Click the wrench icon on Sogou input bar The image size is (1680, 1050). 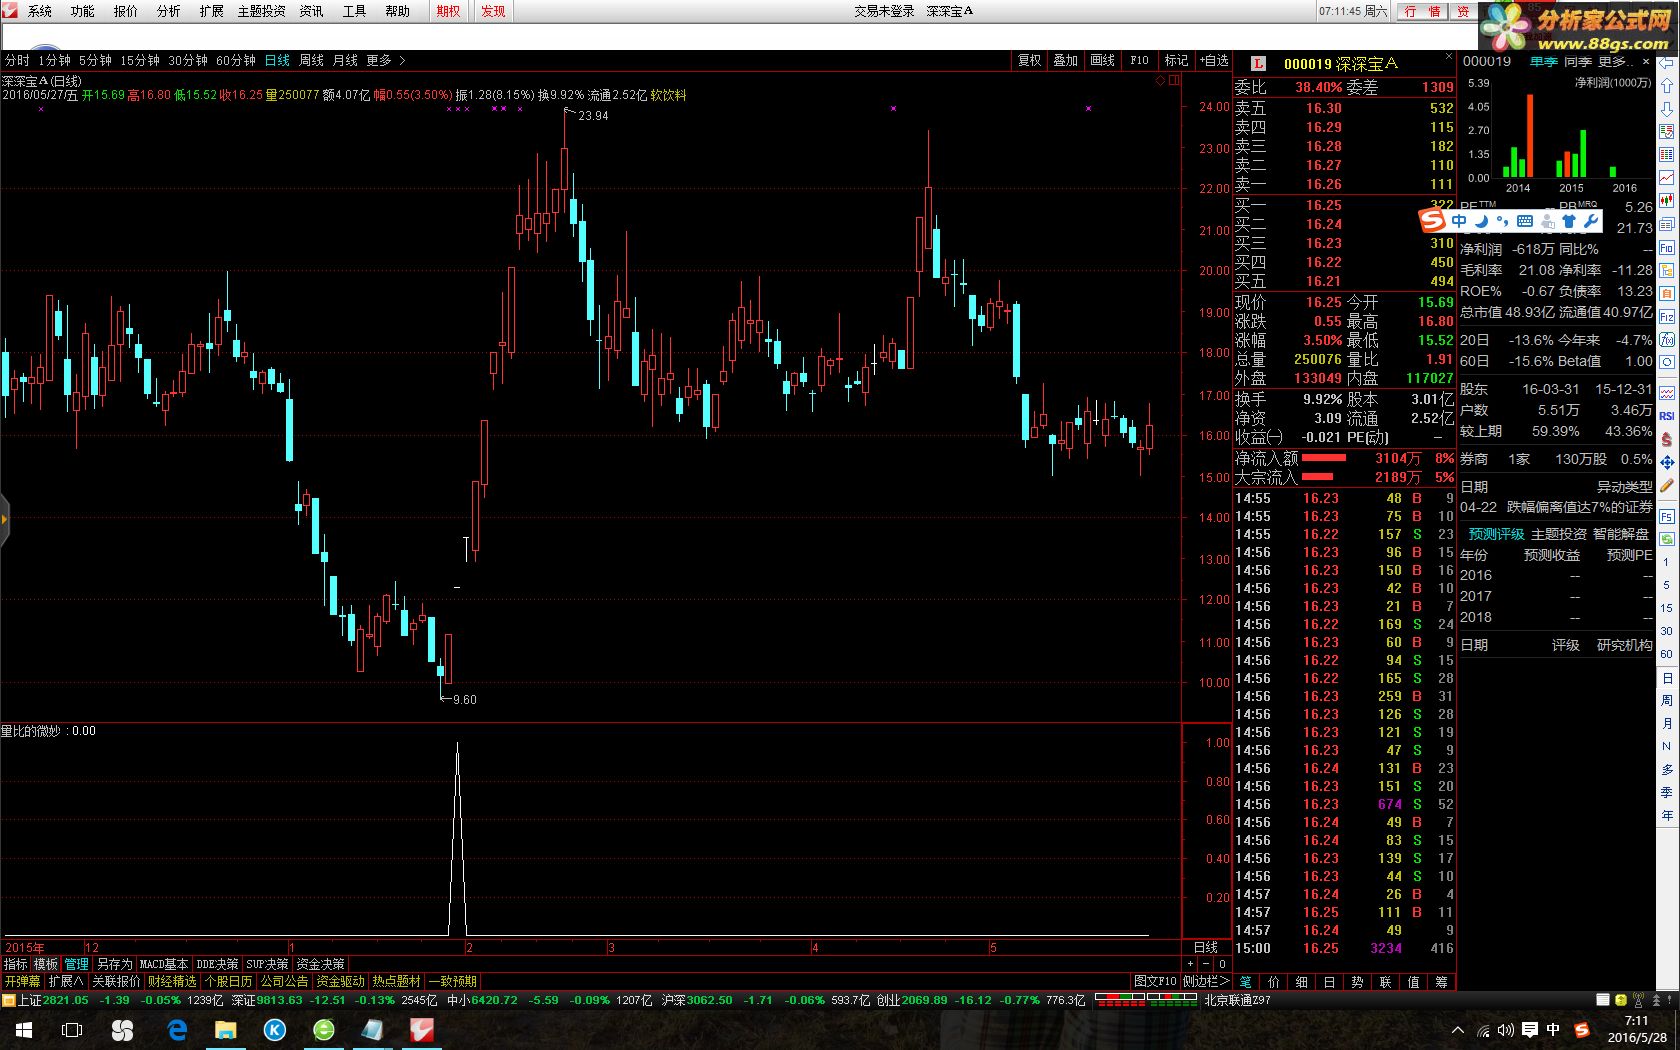pyautogui.click(x=1590, y=221)
